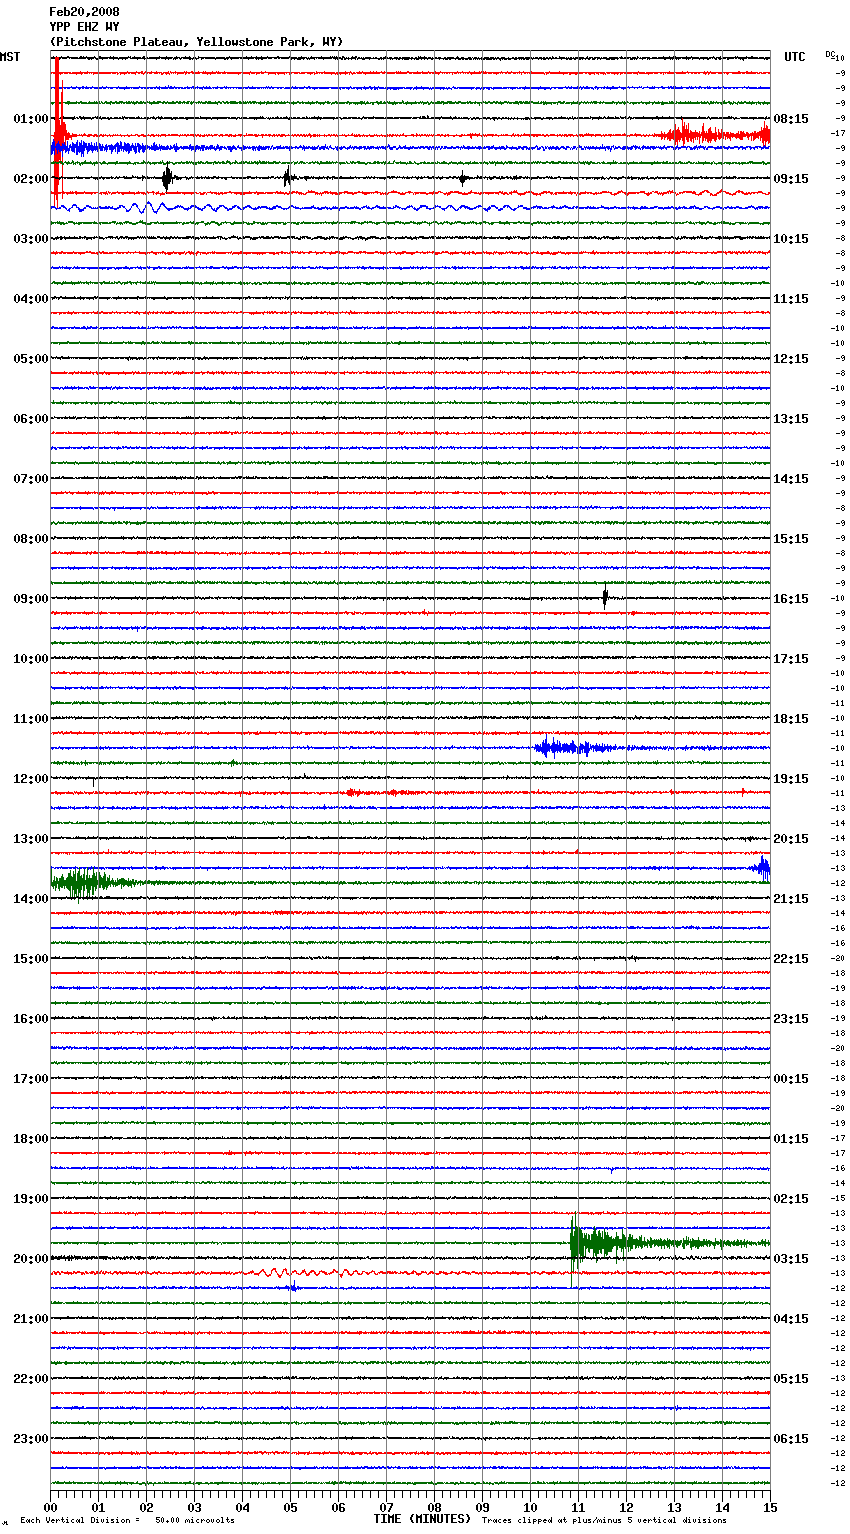The height and width of the screenshot is (1534, 850).
Task: Click the 16:15 UTC time label
Action: [791, 599]
